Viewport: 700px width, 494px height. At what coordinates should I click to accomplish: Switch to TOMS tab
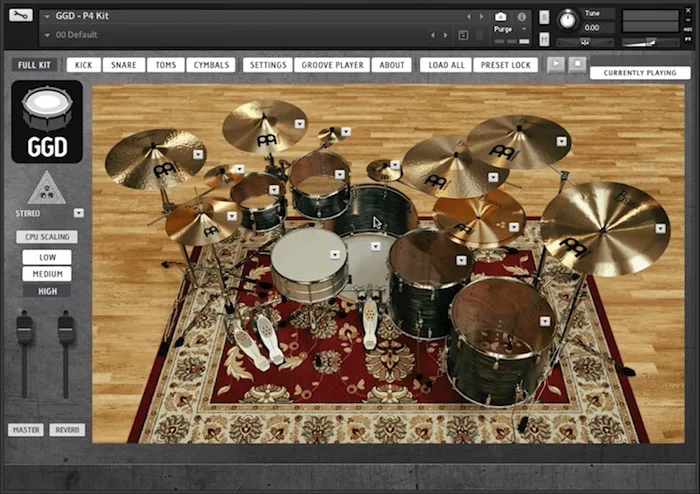point(166,65)
